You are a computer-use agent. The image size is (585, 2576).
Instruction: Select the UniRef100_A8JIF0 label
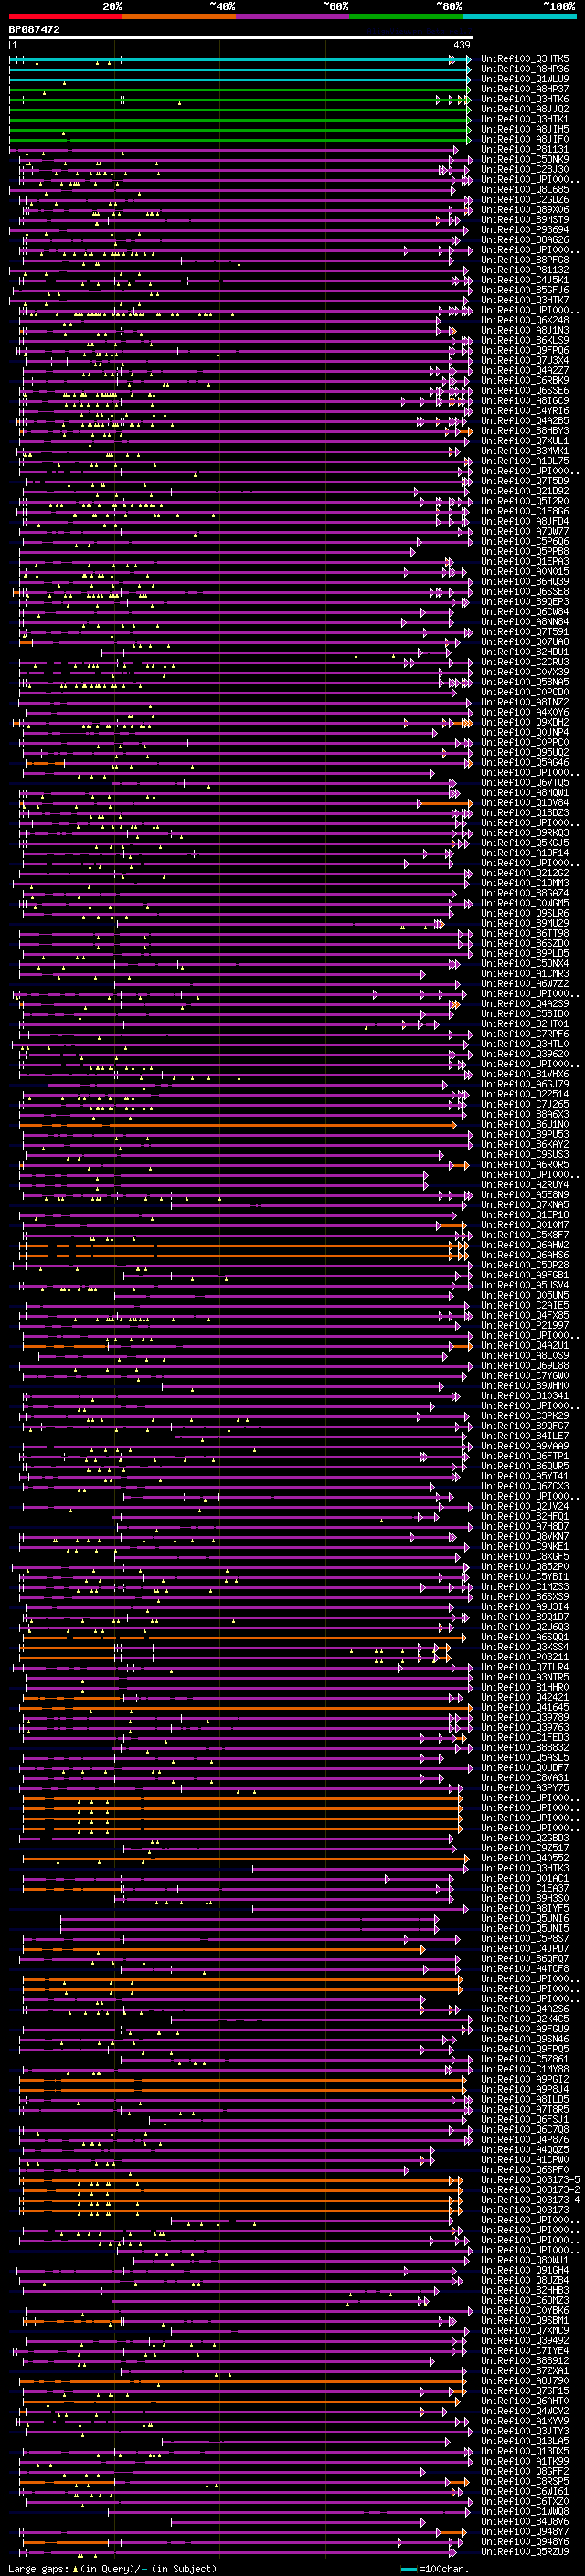click(525, 139)
